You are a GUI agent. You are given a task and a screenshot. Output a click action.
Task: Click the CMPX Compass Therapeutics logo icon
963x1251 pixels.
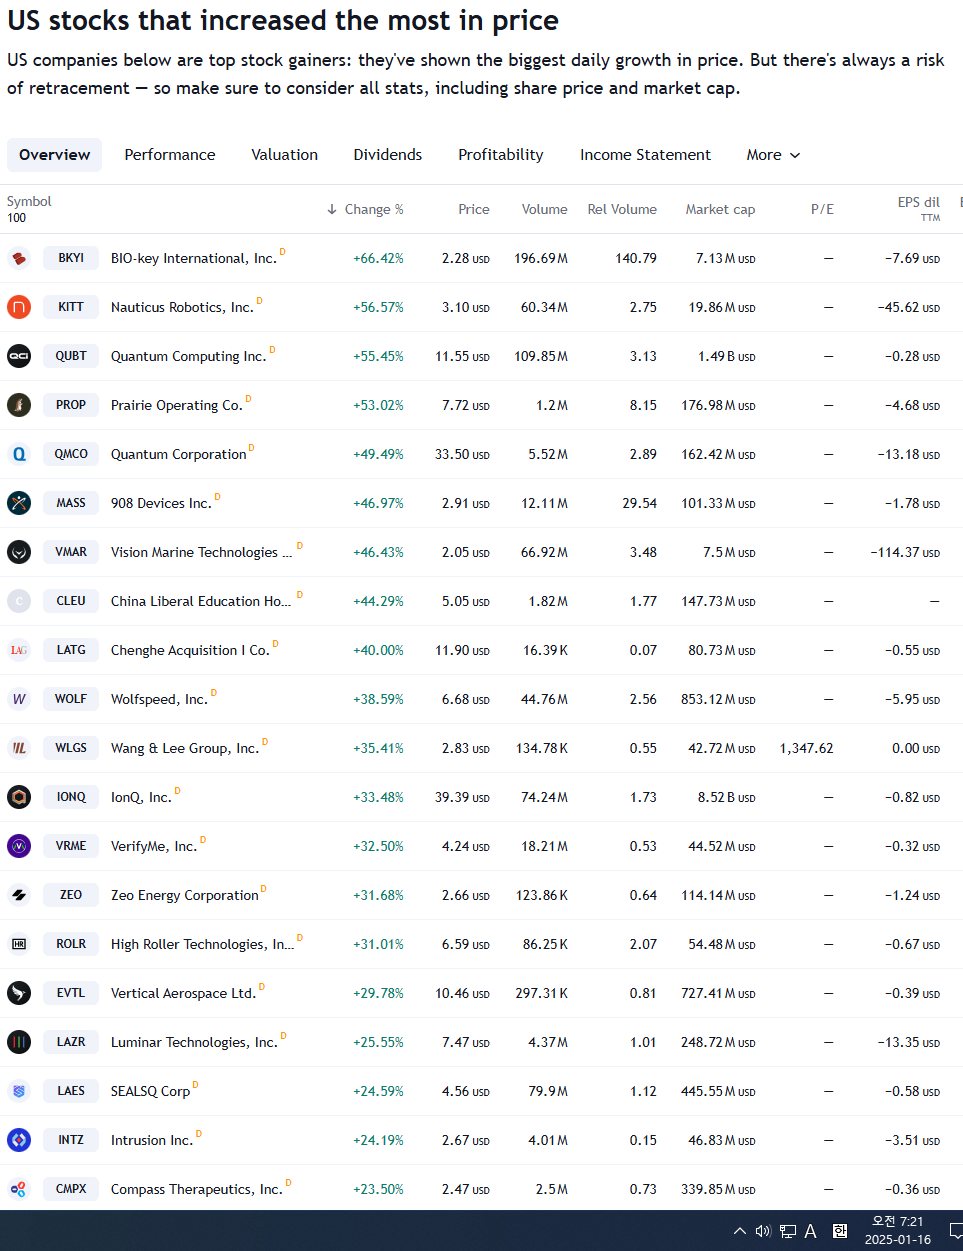coord(19,1189)
